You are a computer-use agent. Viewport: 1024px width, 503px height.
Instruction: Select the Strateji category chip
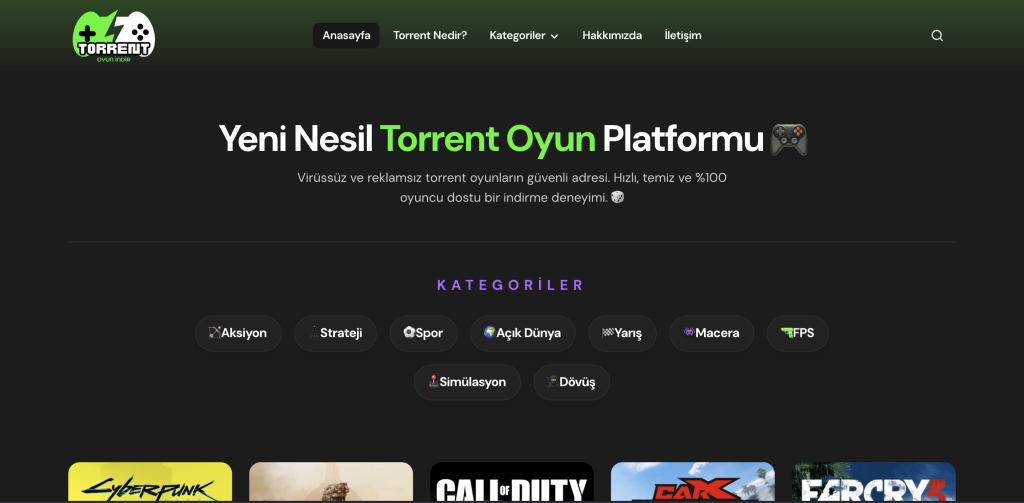pos(336,333)
